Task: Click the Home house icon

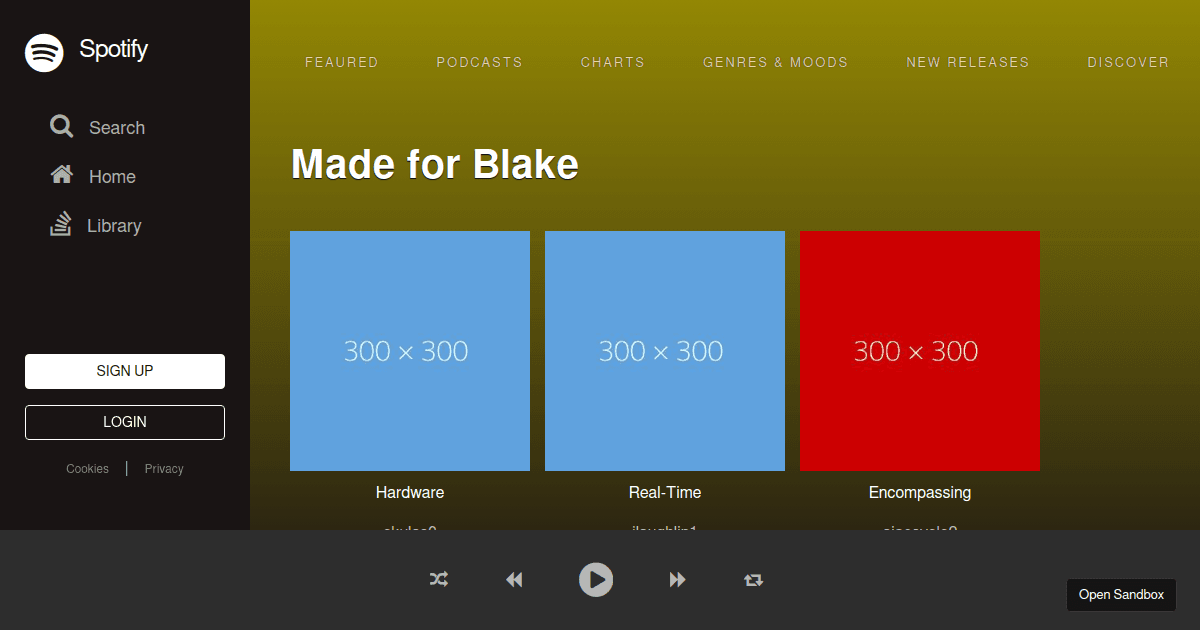Action: coord(62,175)
